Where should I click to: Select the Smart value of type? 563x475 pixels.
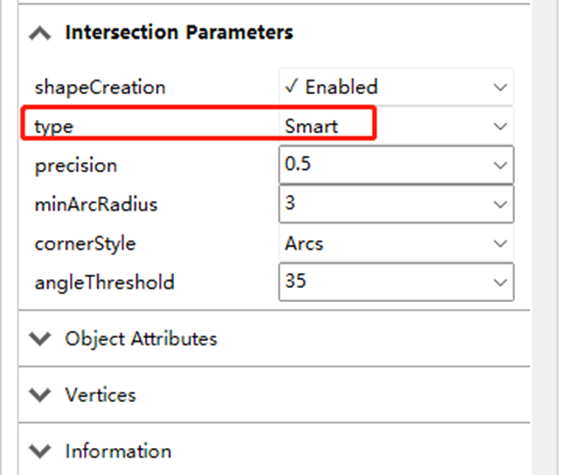[x=311, y=126]
